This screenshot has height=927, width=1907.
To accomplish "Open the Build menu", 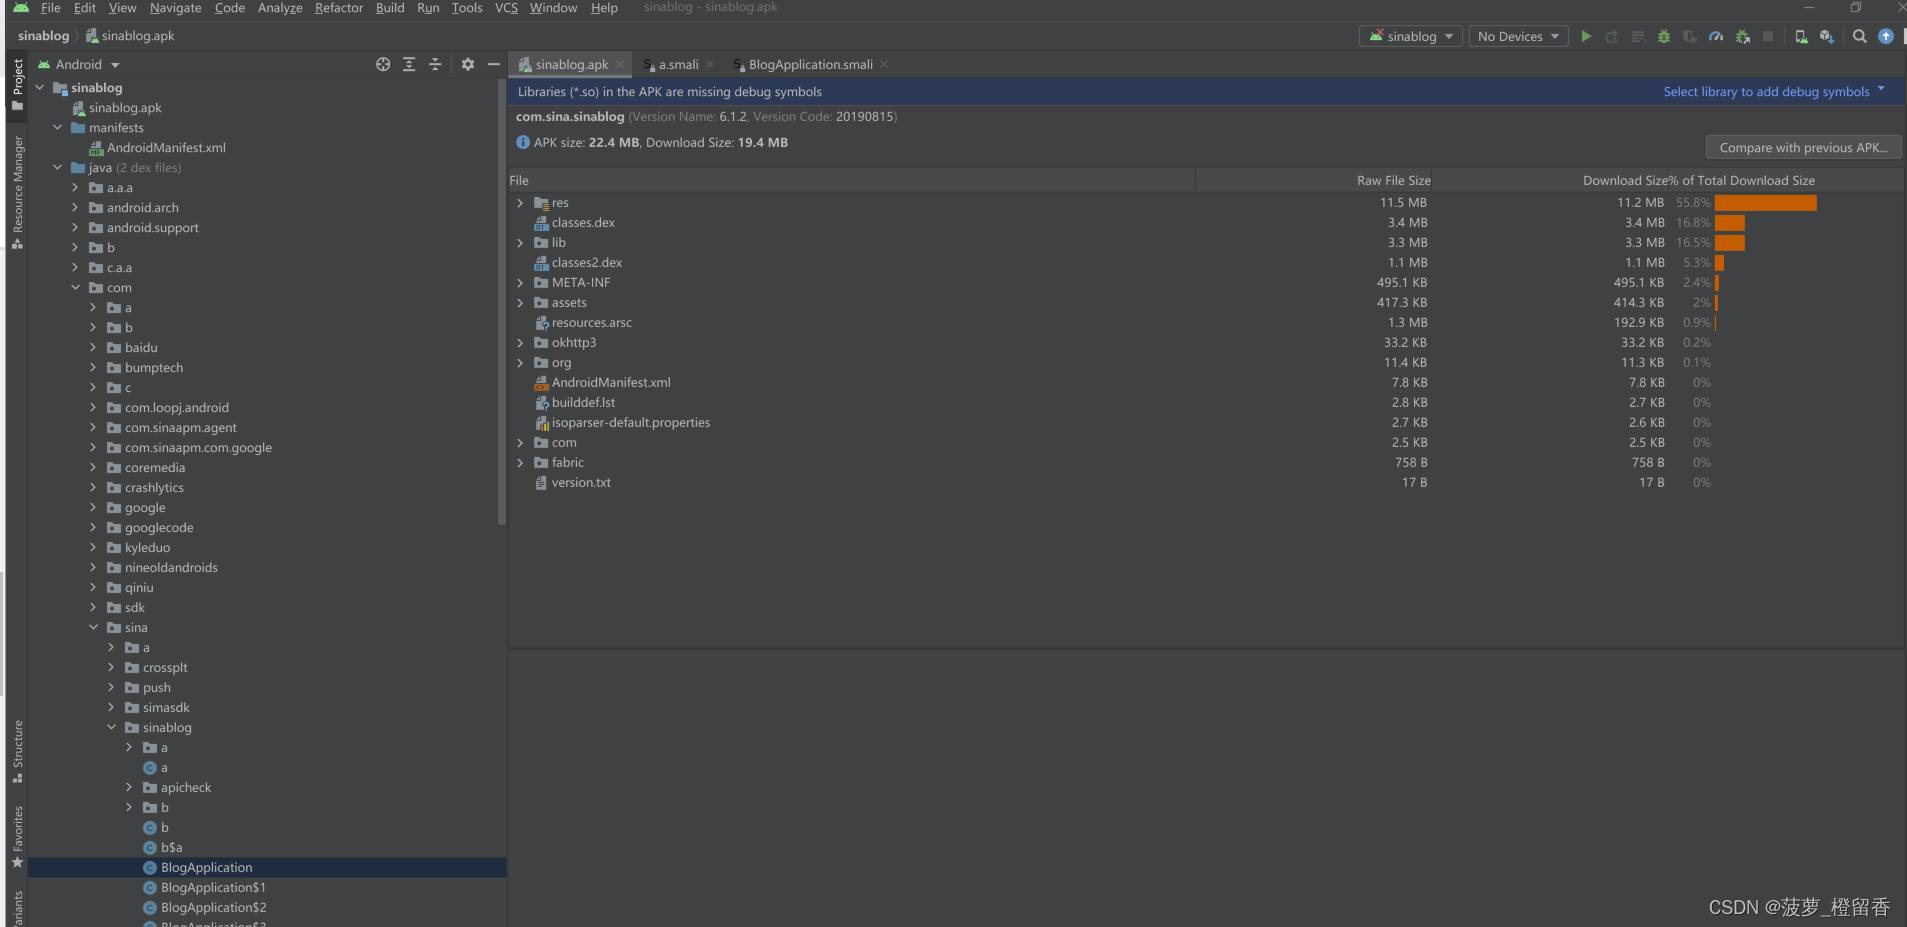I will click(390, 8).
